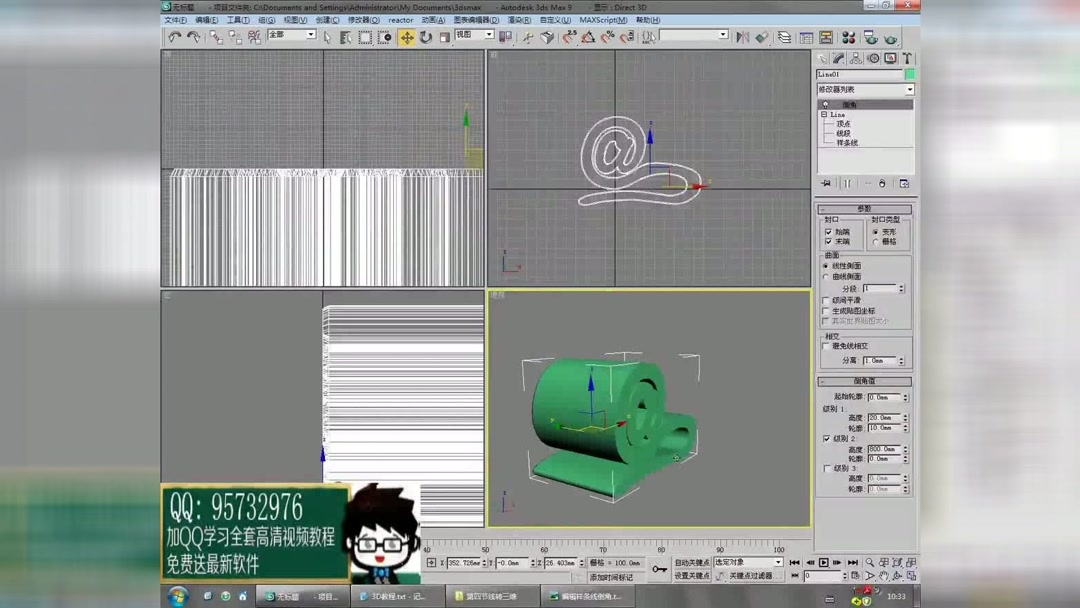
Task: Open the 文件 menu
Action: click(x=172, y=19)
